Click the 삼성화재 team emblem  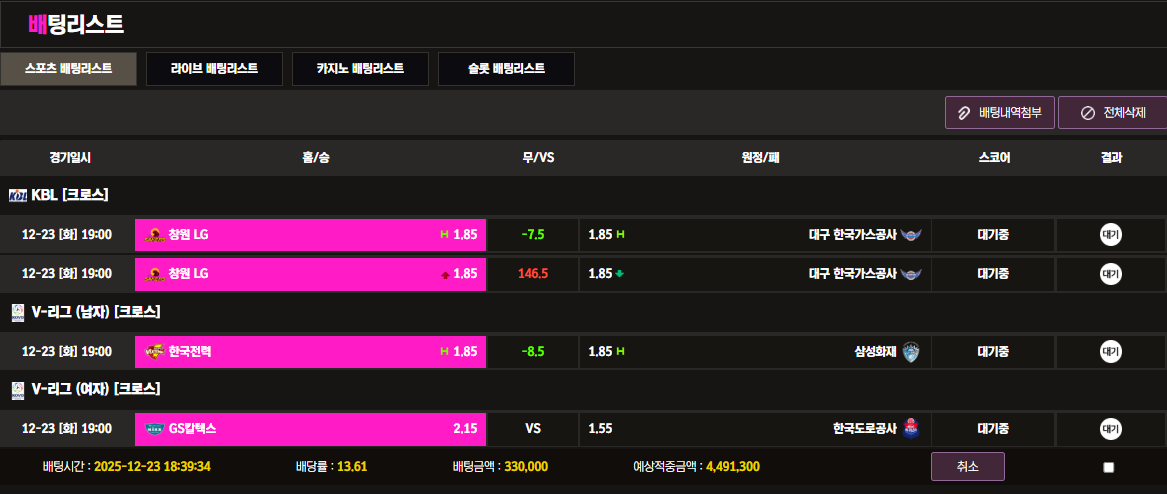pos(910,351)
